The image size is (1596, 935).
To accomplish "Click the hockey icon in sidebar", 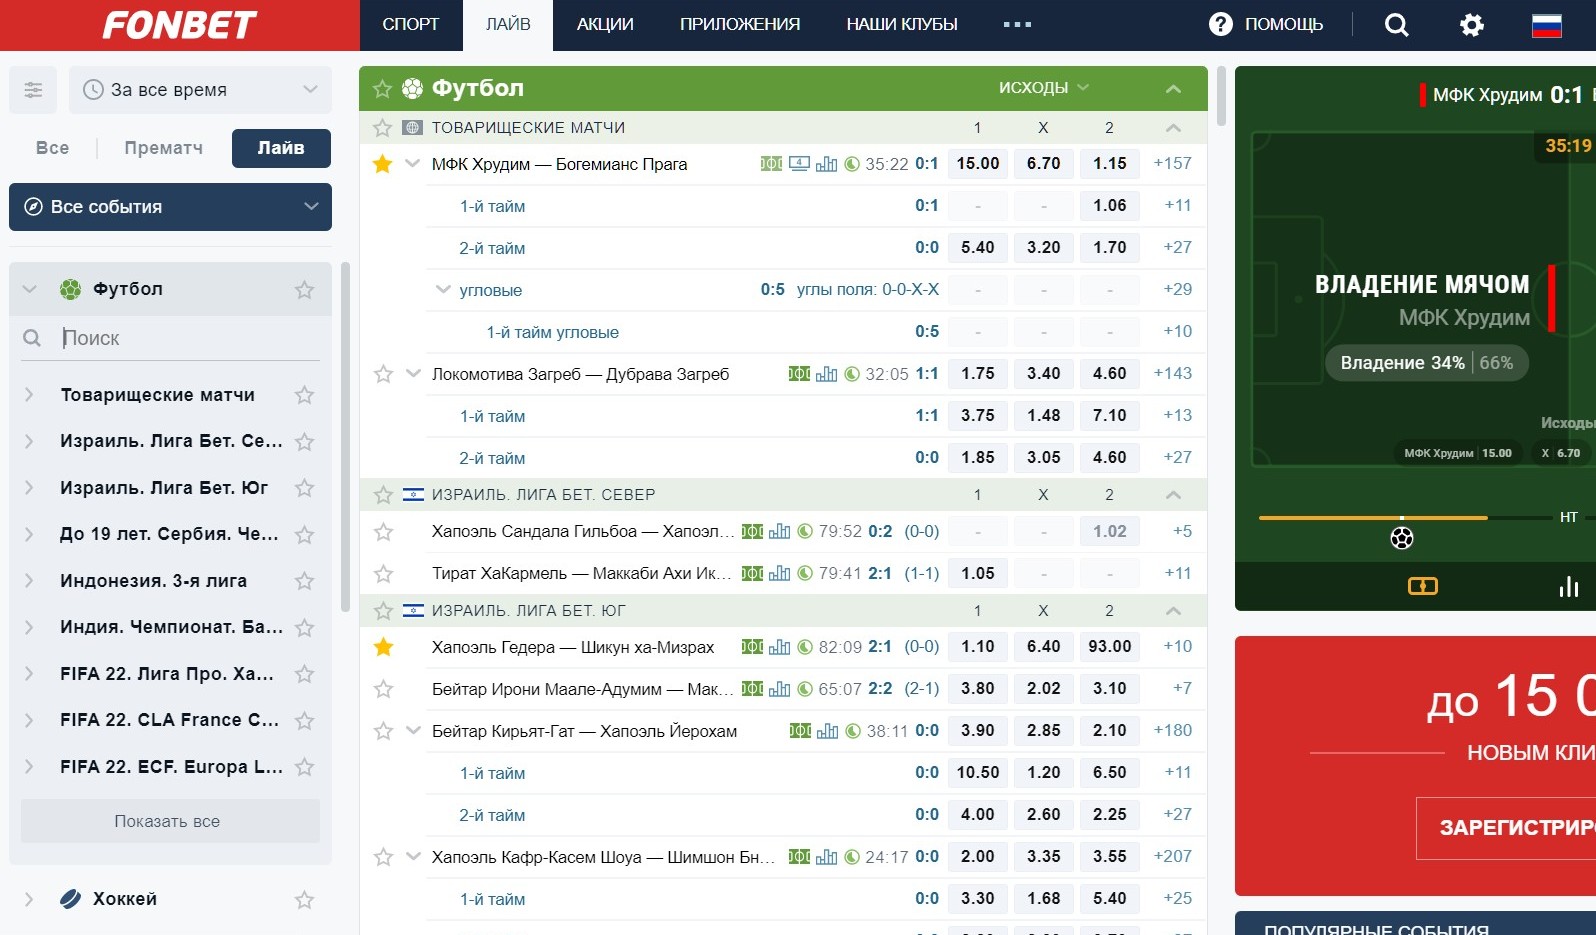I will [70, 899].
